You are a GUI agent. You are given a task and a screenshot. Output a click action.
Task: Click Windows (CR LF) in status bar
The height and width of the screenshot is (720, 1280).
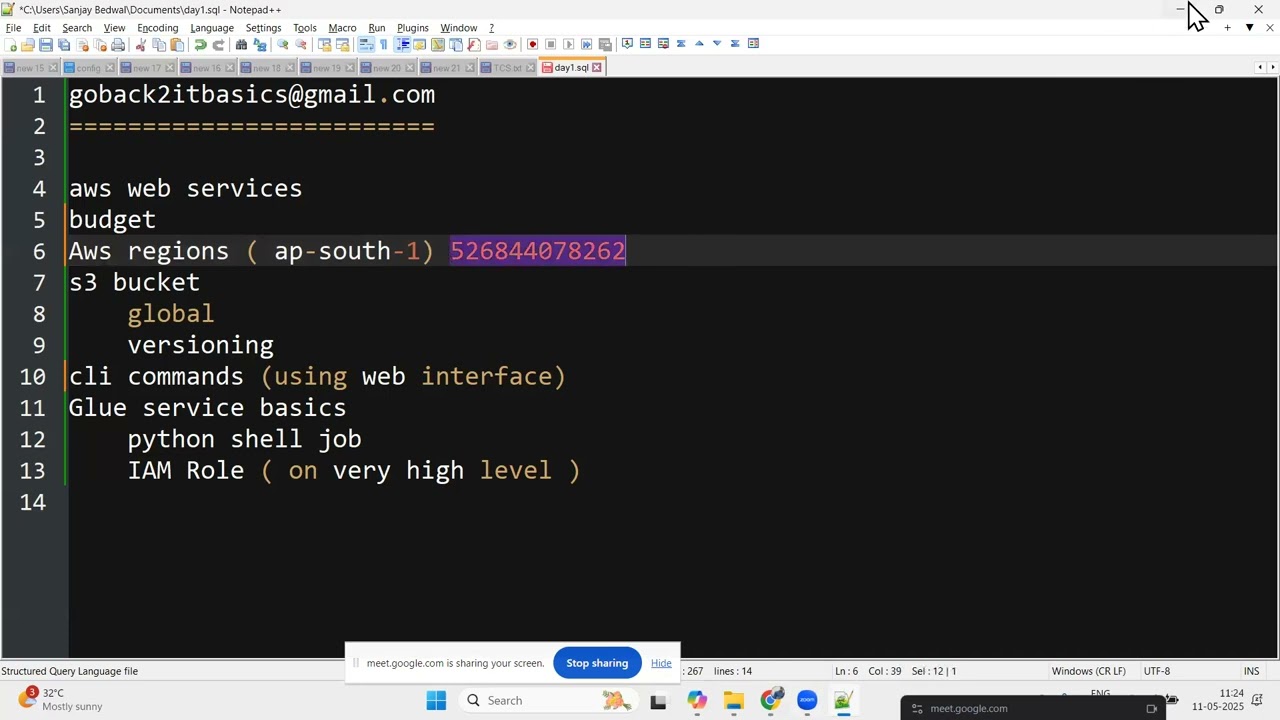1088,671
